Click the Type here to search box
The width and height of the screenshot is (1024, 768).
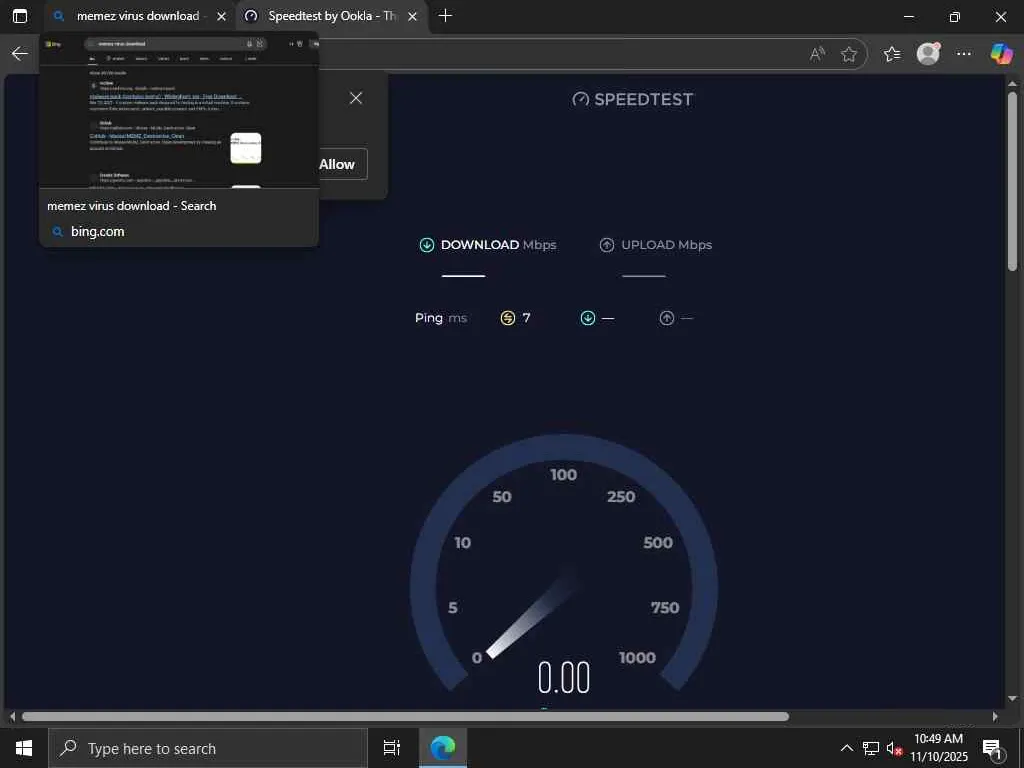(208, 748)
